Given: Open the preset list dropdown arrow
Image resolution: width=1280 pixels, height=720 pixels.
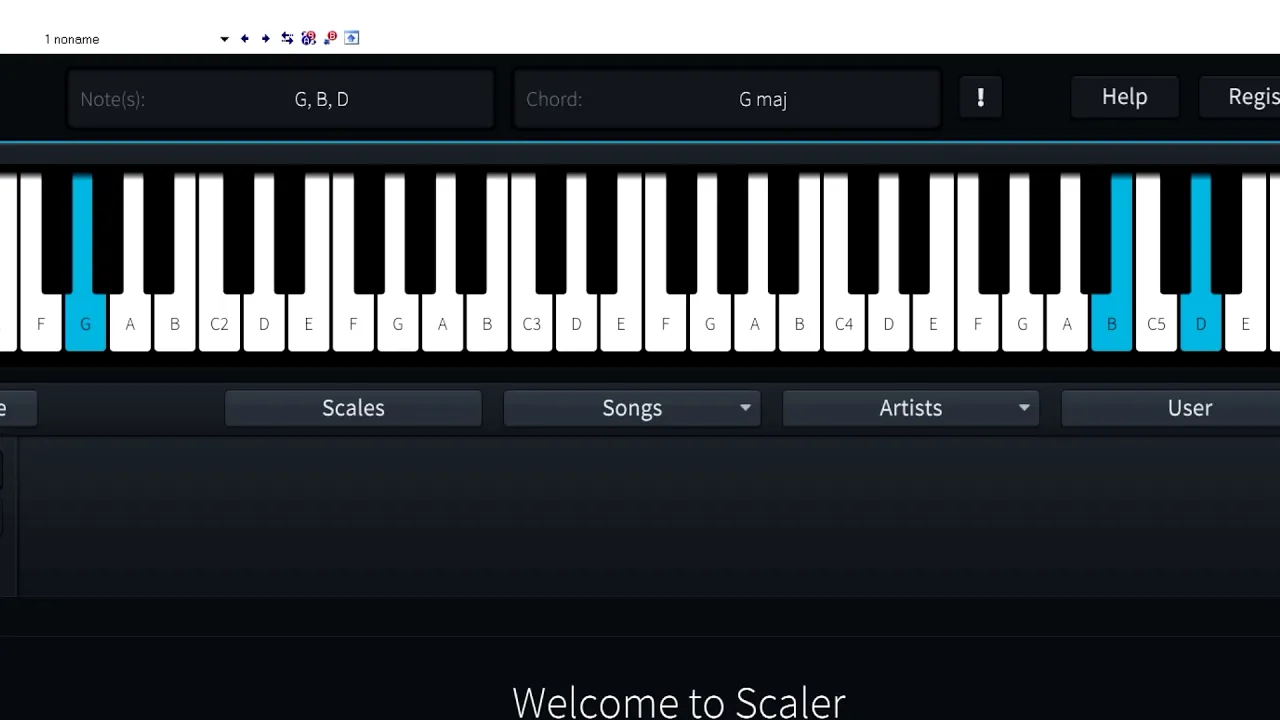Looking at the screenshot, I should click(x=224, y=39).
